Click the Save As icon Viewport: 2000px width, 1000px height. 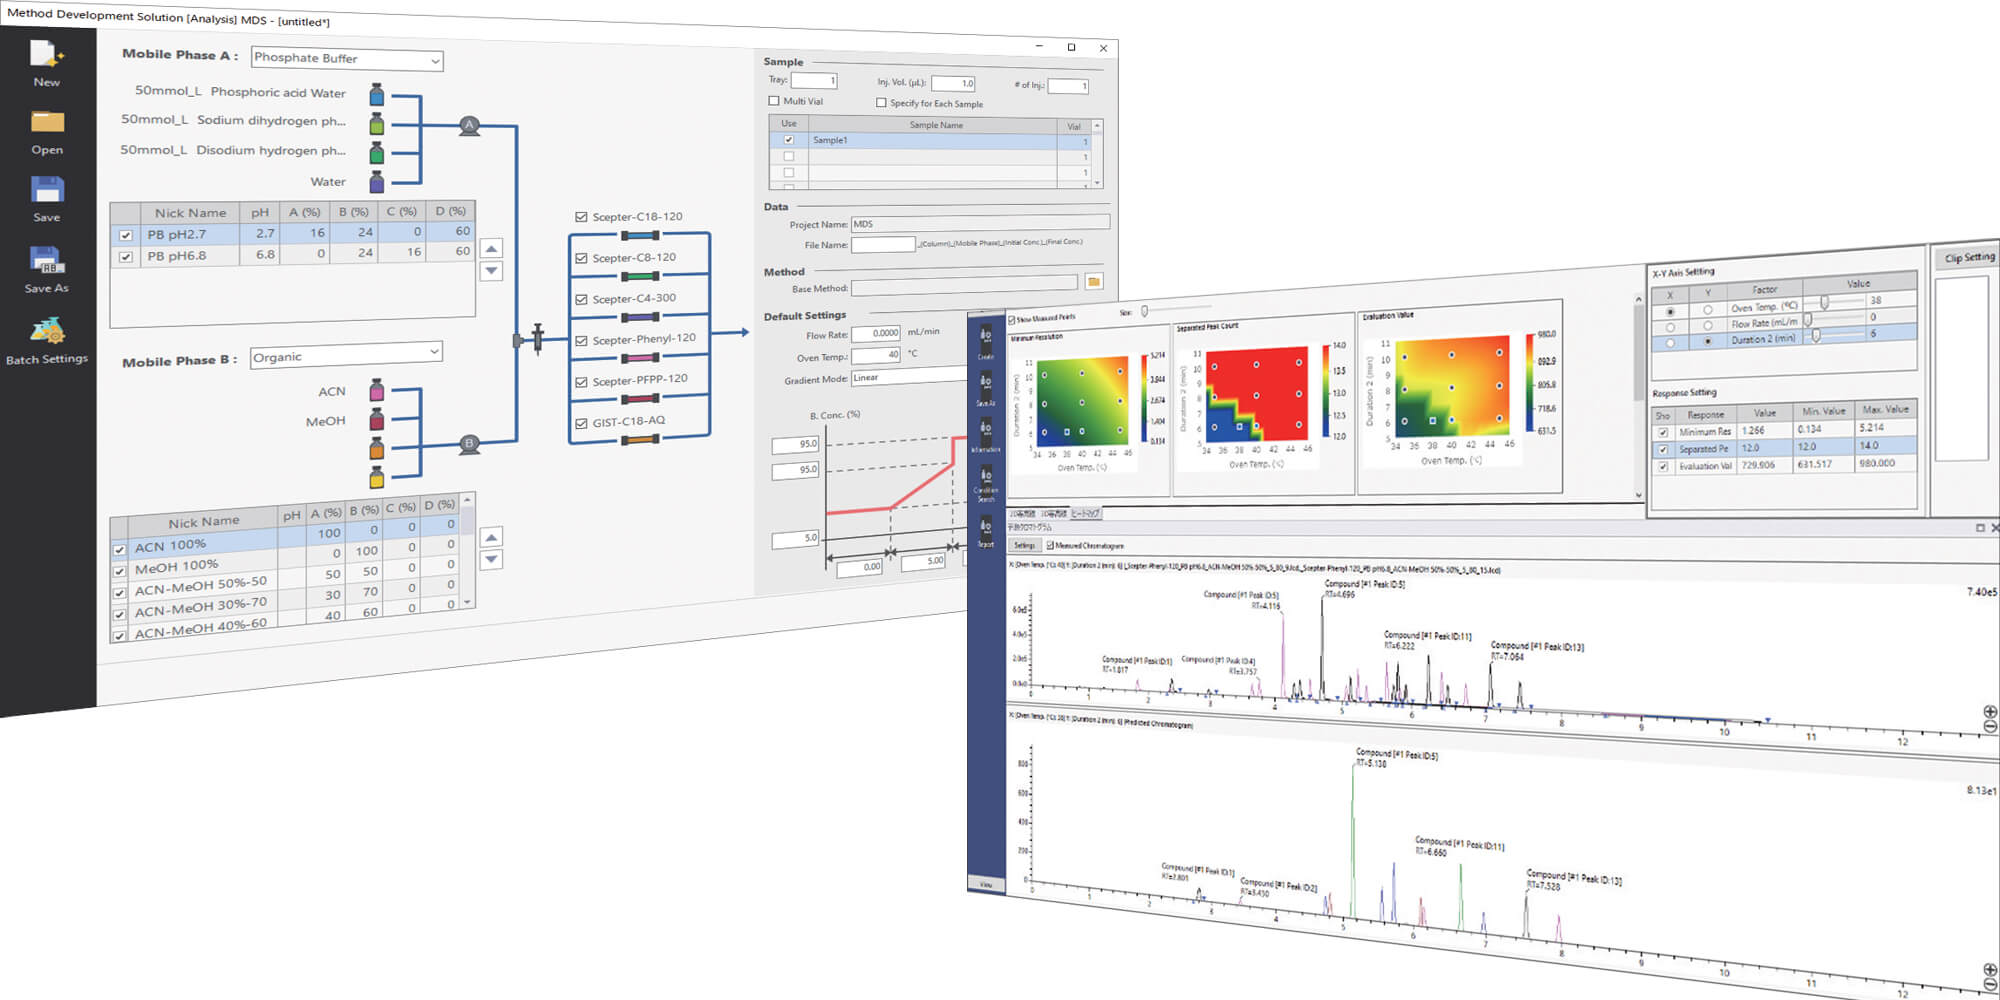click(x=46, y=259)
